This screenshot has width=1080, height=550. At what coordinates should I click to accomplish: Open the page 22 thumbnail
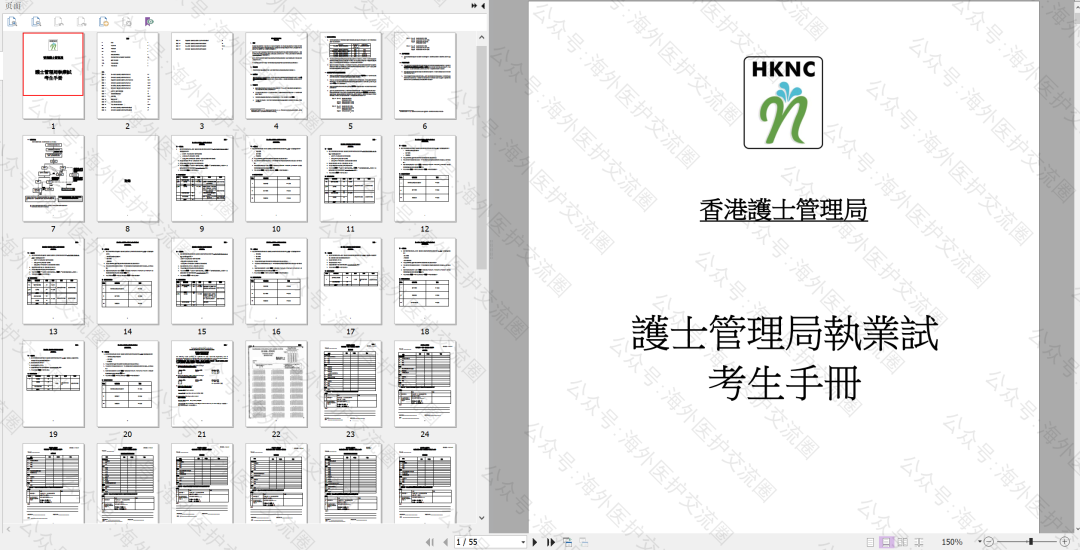(276, 384)
